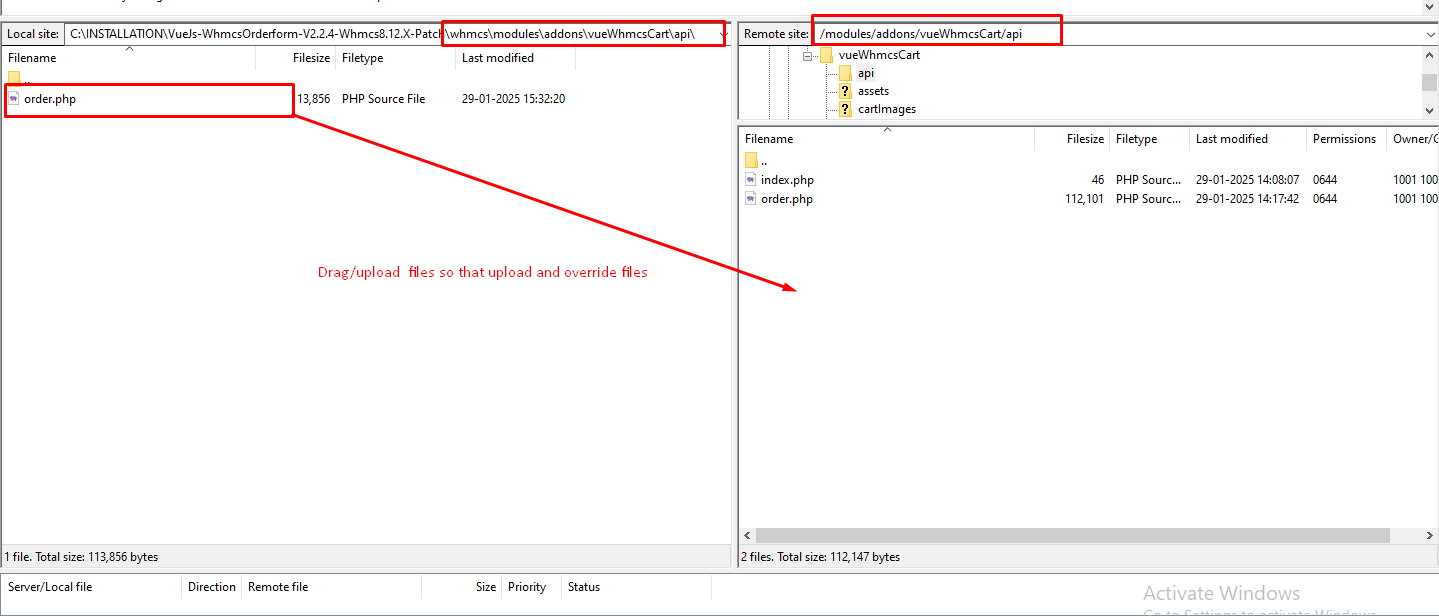Sort remote files by Filesize column
Image resolution: width=1439 pixels, height=616 pixels.
pyautogui.click(x=1084, y=139)
